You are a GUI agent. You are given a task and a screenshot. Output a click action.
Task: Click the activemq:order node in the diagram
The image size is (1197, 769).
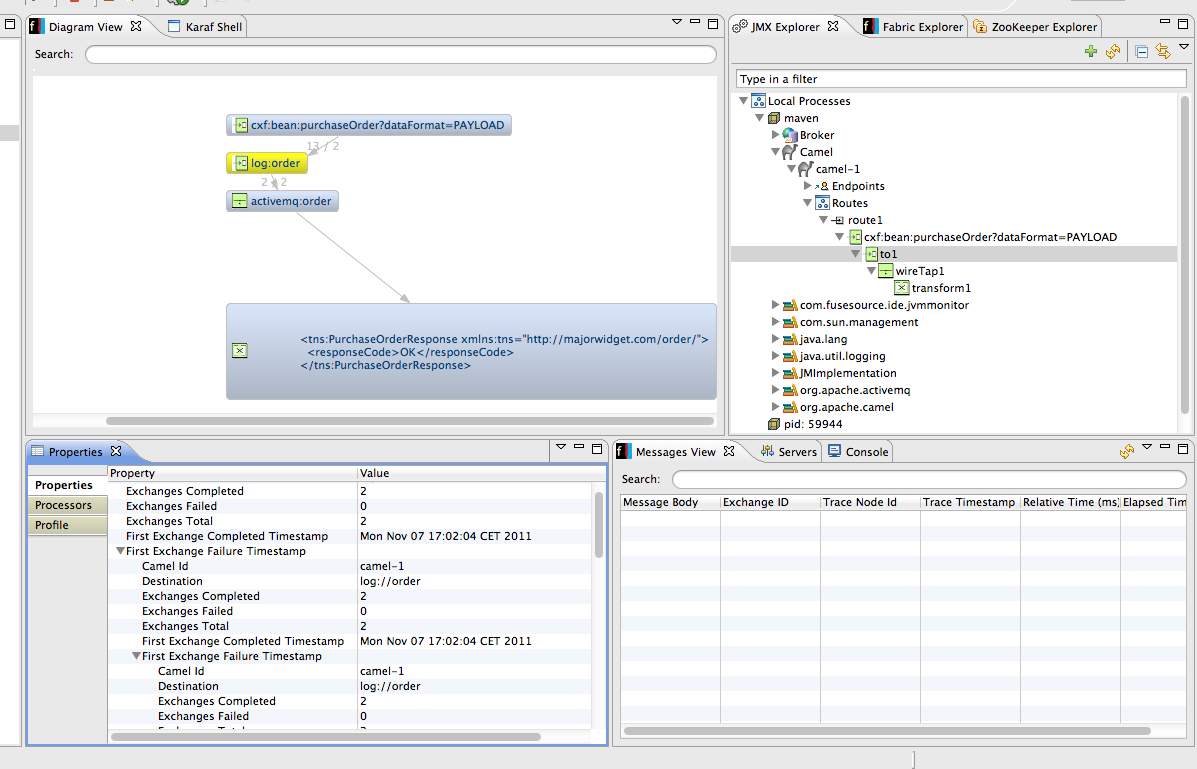pos(282,201)
